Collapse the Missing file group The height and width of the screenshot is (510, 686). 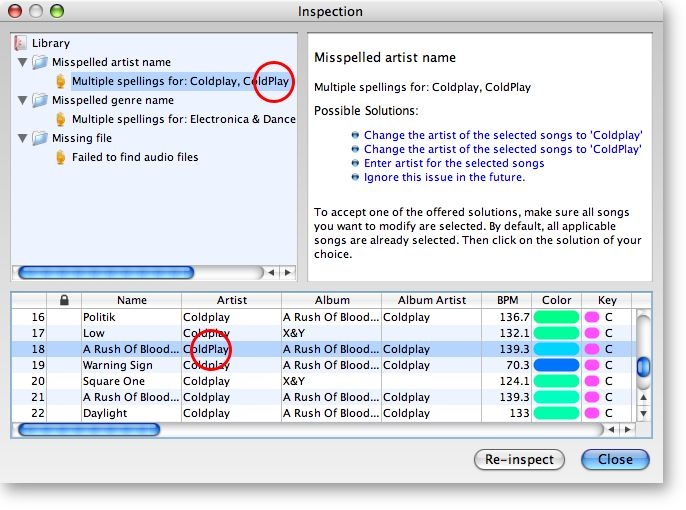(x=22, y=138)
